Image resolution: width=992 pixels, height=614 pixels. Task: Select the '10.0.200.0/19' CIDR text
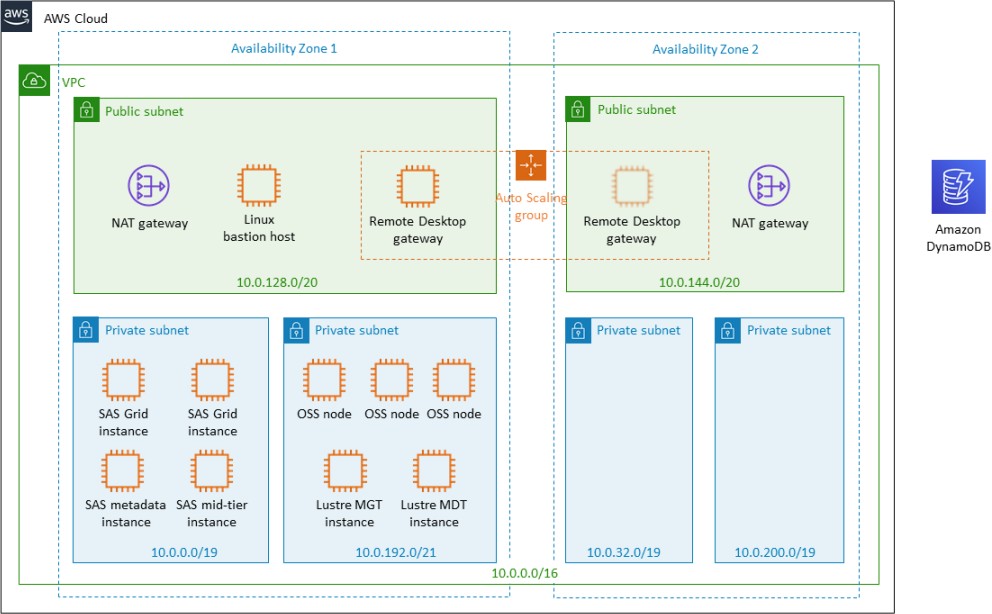pos(774,552)
